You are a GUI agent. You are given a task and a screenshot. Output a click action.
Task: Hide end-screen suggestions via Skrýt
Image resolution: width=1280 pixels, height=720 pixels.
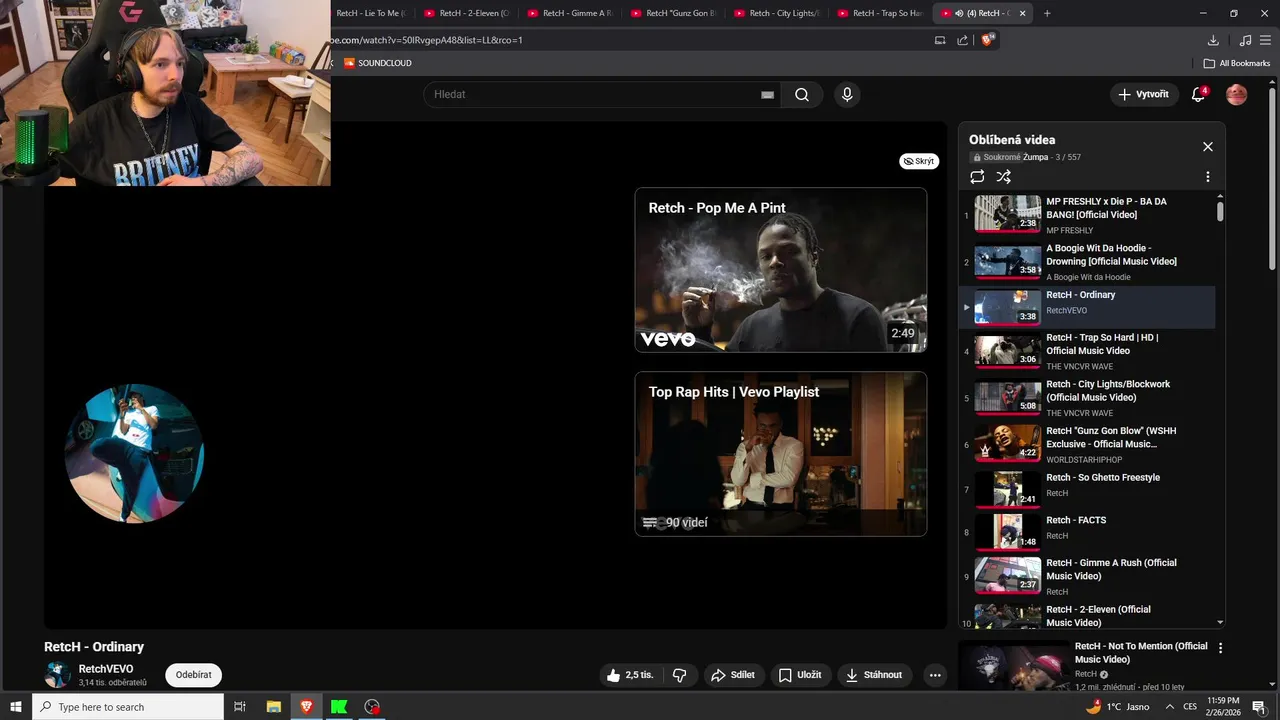919,161
